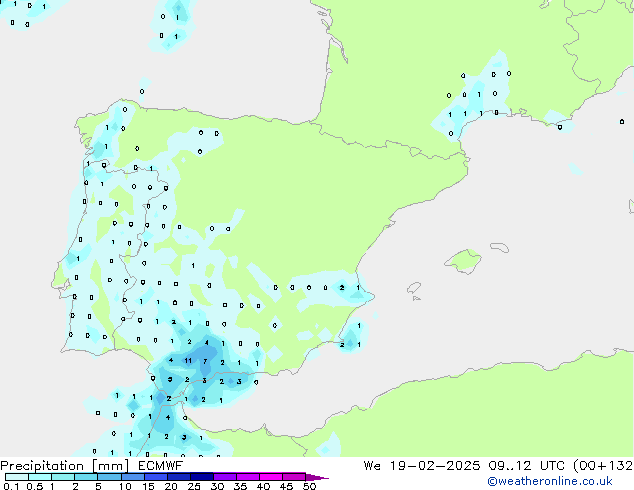Click the '19-02-2025' date text
This screenshot has height=490, width=634.
(x=435, y=466)
